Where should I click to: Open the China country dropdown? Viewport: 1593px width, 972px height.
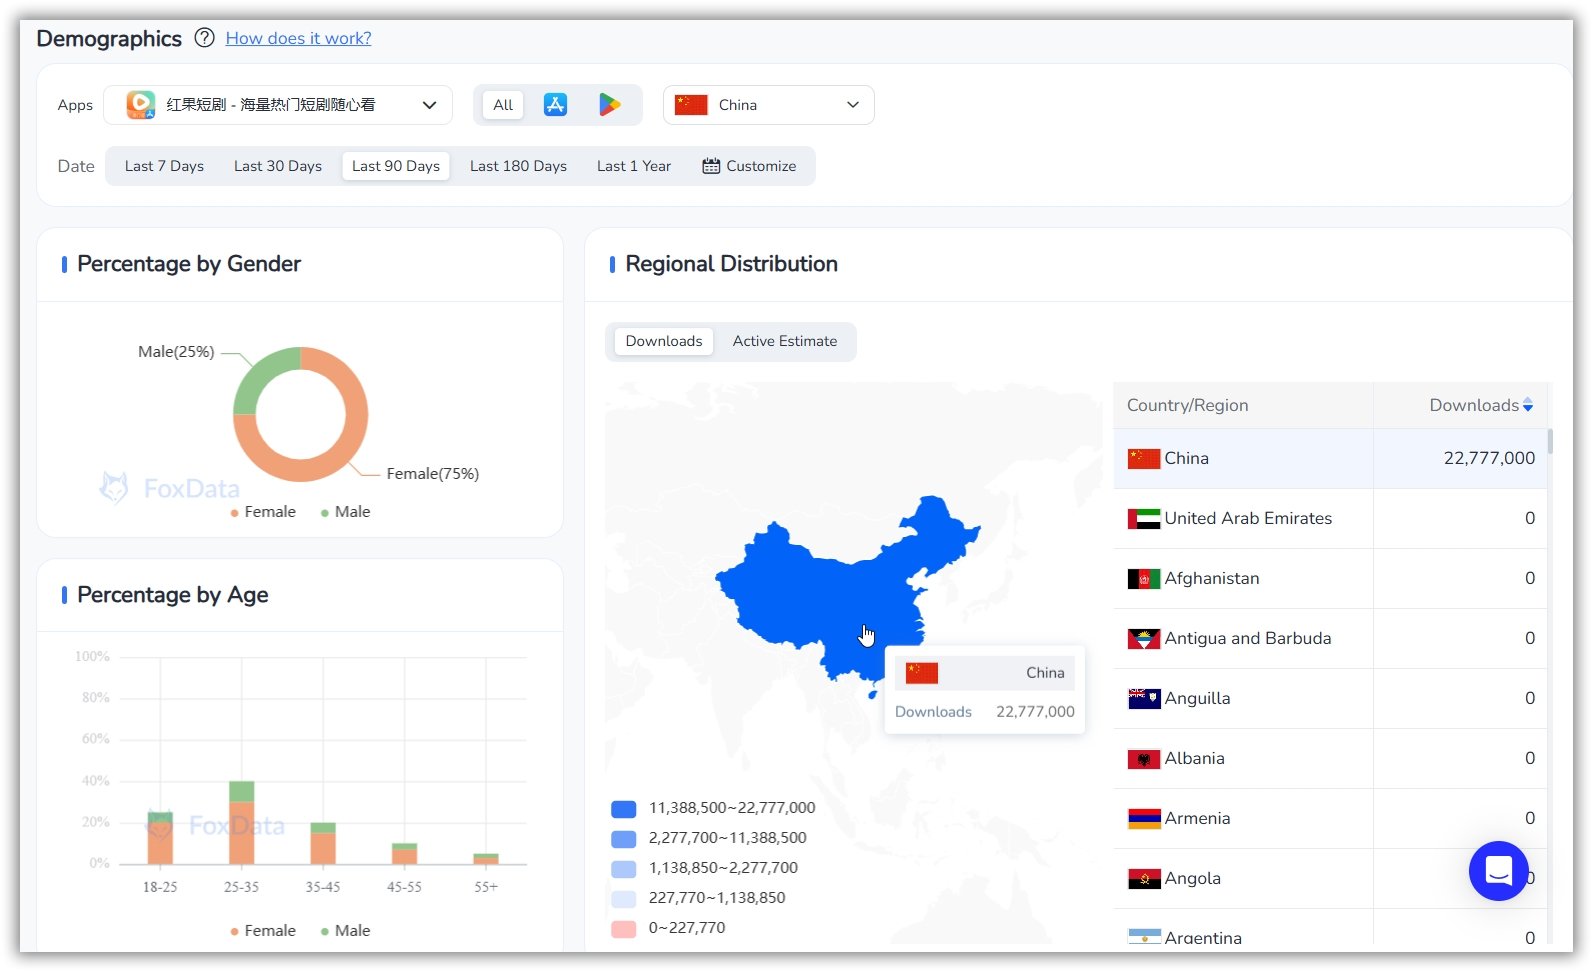click(x=768, y=105)
